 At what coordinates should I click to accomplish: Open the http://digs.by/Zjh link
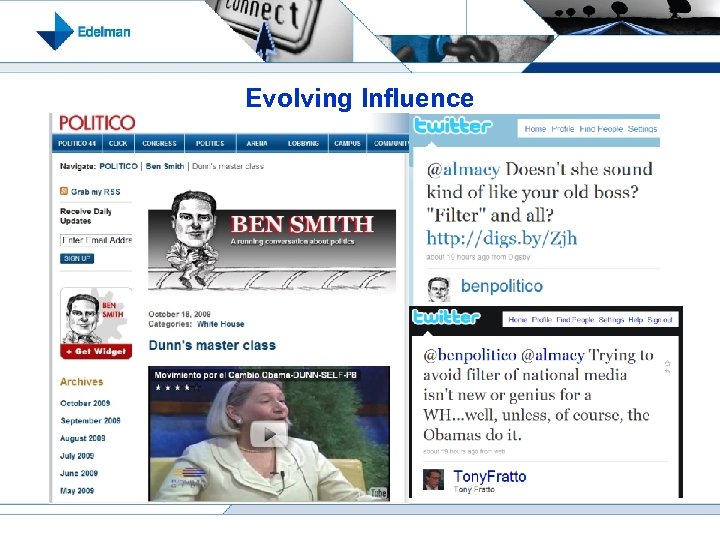point(502,238)
